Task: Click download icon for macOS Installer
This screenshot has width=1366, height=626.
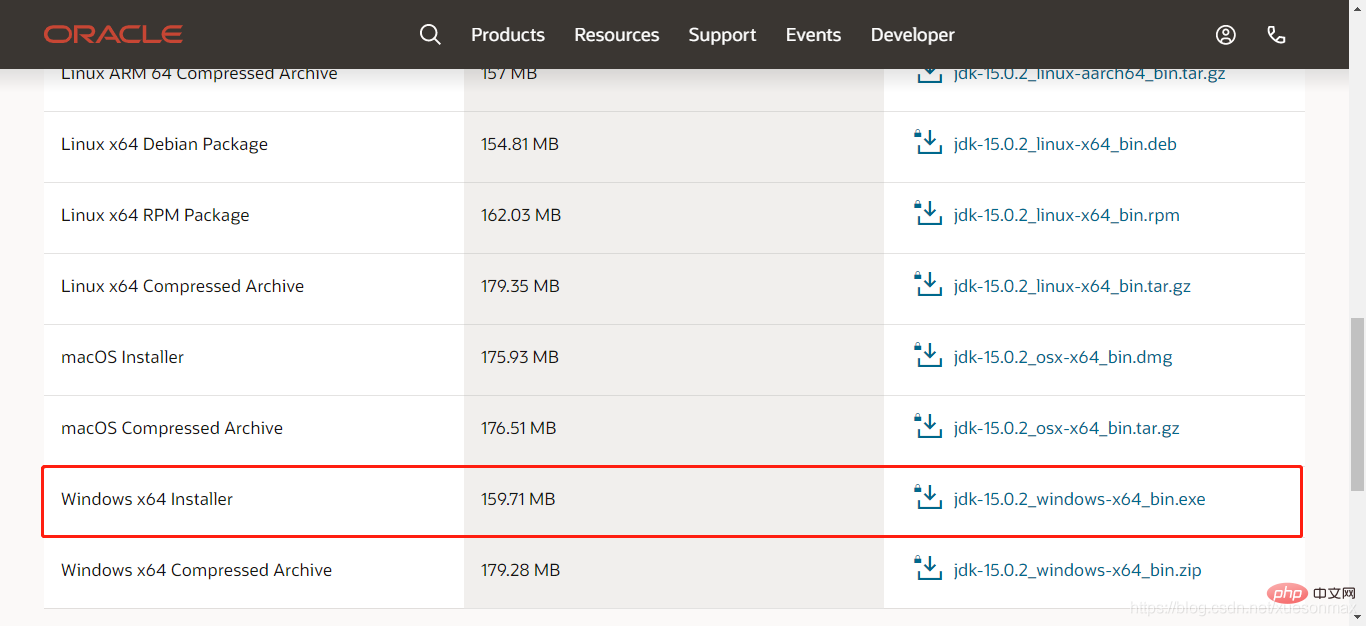Action: tap(929, 356)
